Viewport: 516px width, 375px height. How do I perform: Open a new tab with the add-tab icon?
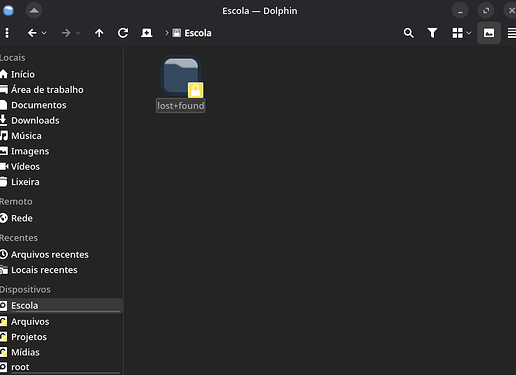pyautogui.click(x=147, y=33)
